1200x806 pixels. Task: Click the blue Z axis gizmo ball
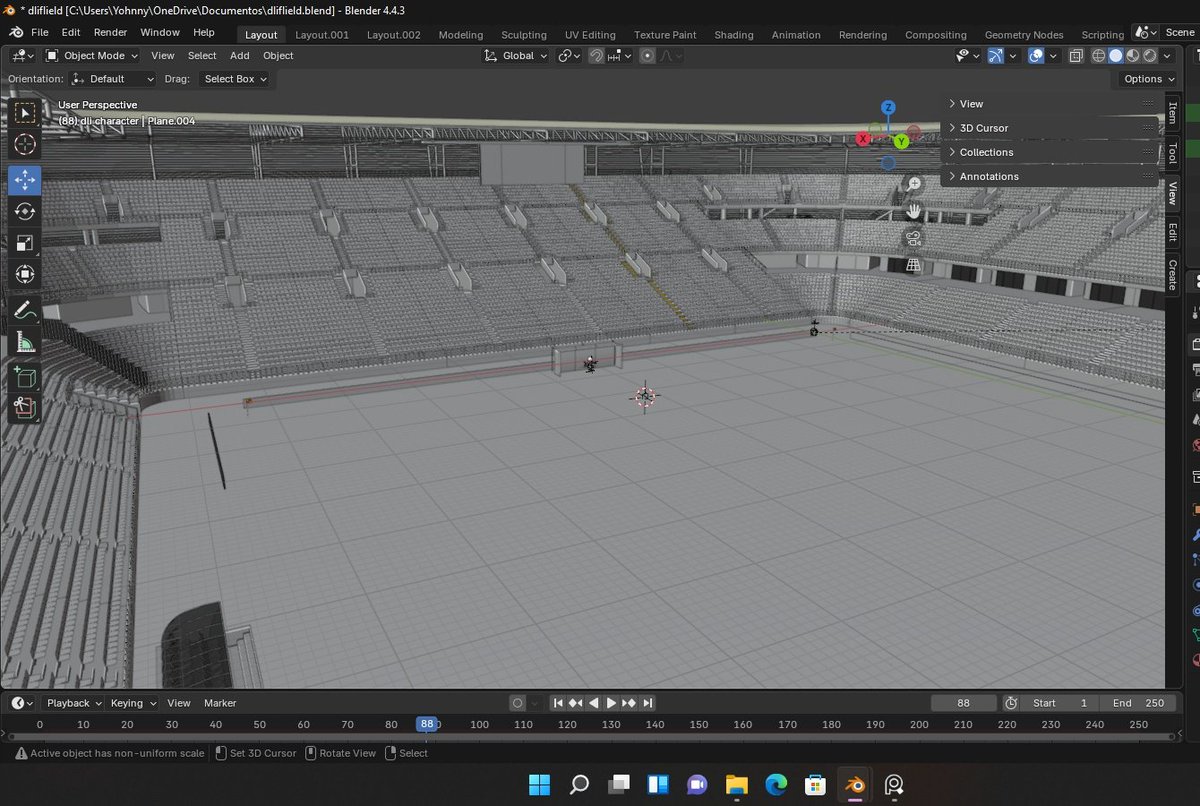click(888, 107)
